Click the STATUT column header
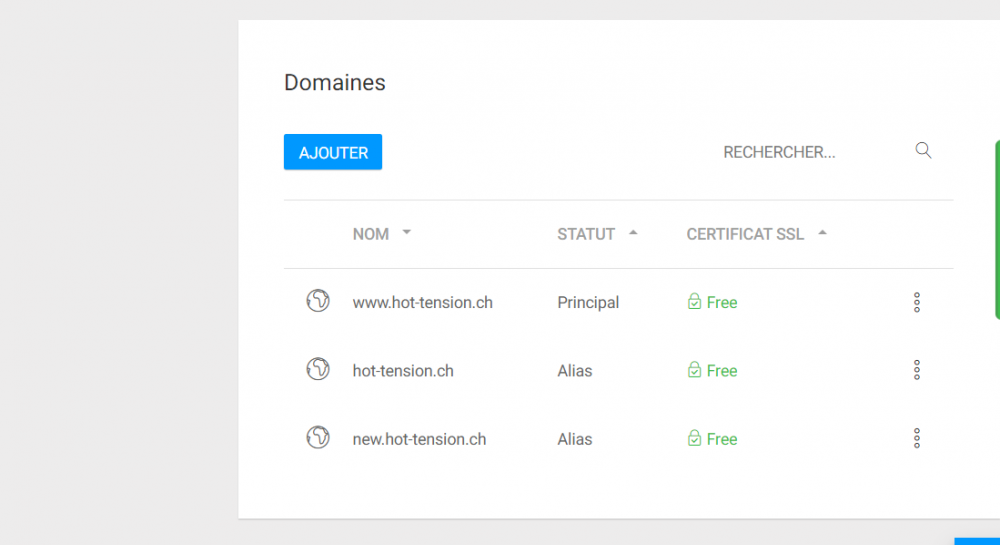The height and width of the screenshot is (545, 1000). point(586,234)
